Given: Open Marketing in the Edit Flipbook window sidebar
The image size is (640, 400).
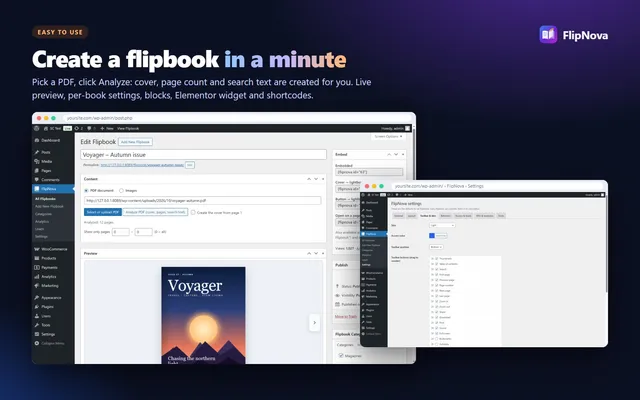Looking at the screenshot, I should pos(49,286).
